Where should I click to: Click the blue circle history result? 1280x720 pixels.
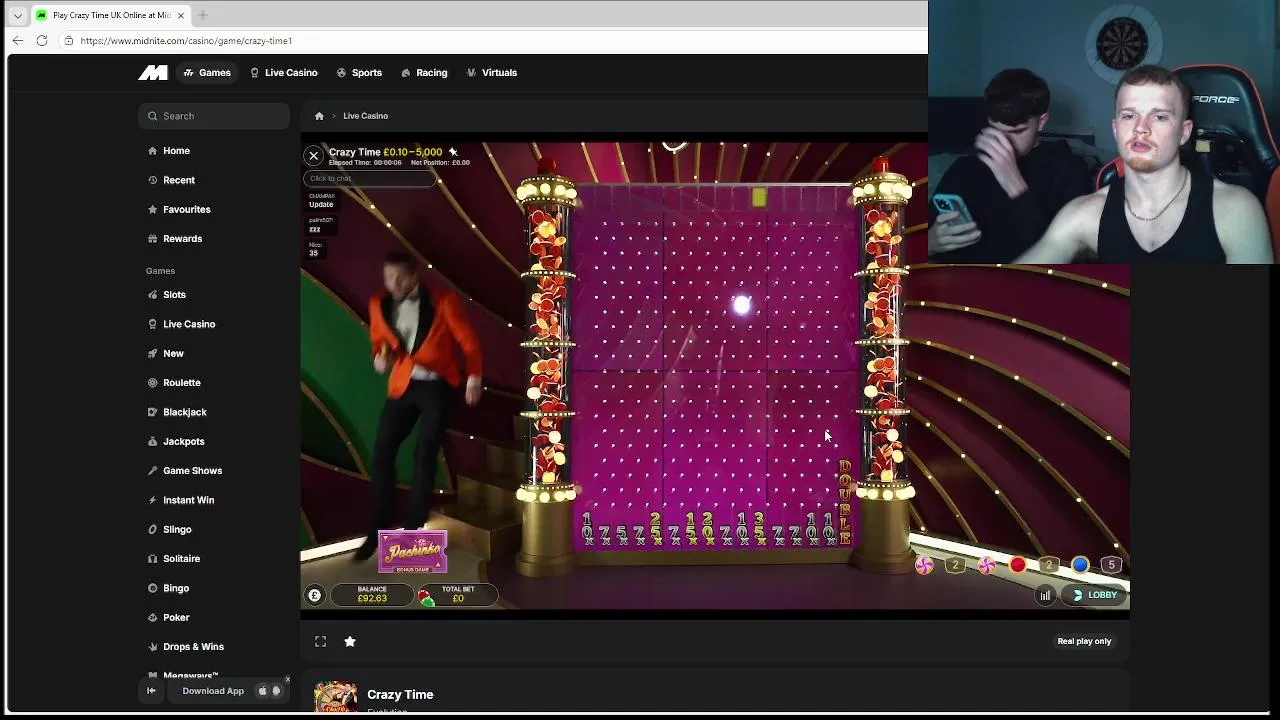pyautogui.click(x=1080, y=565)
